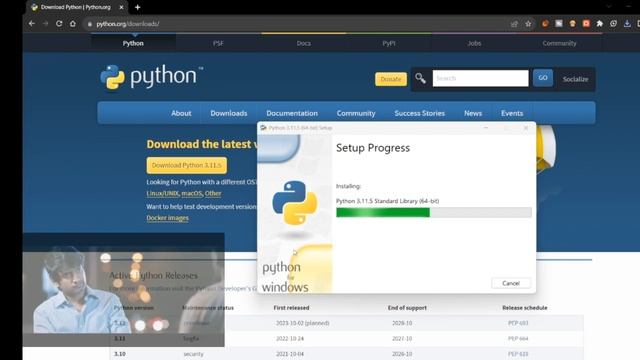Click the End of support column header

pyautogui.click(x=407, y=308)
